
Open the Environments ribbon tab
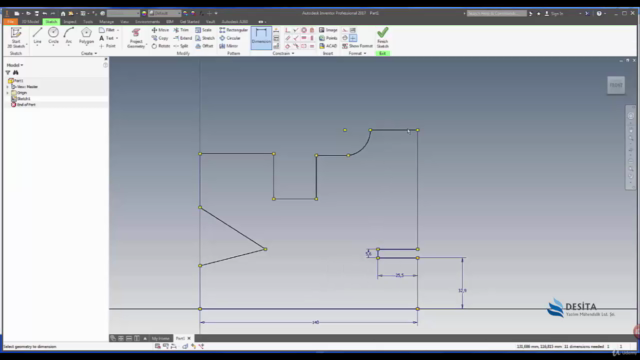point(147,22)
